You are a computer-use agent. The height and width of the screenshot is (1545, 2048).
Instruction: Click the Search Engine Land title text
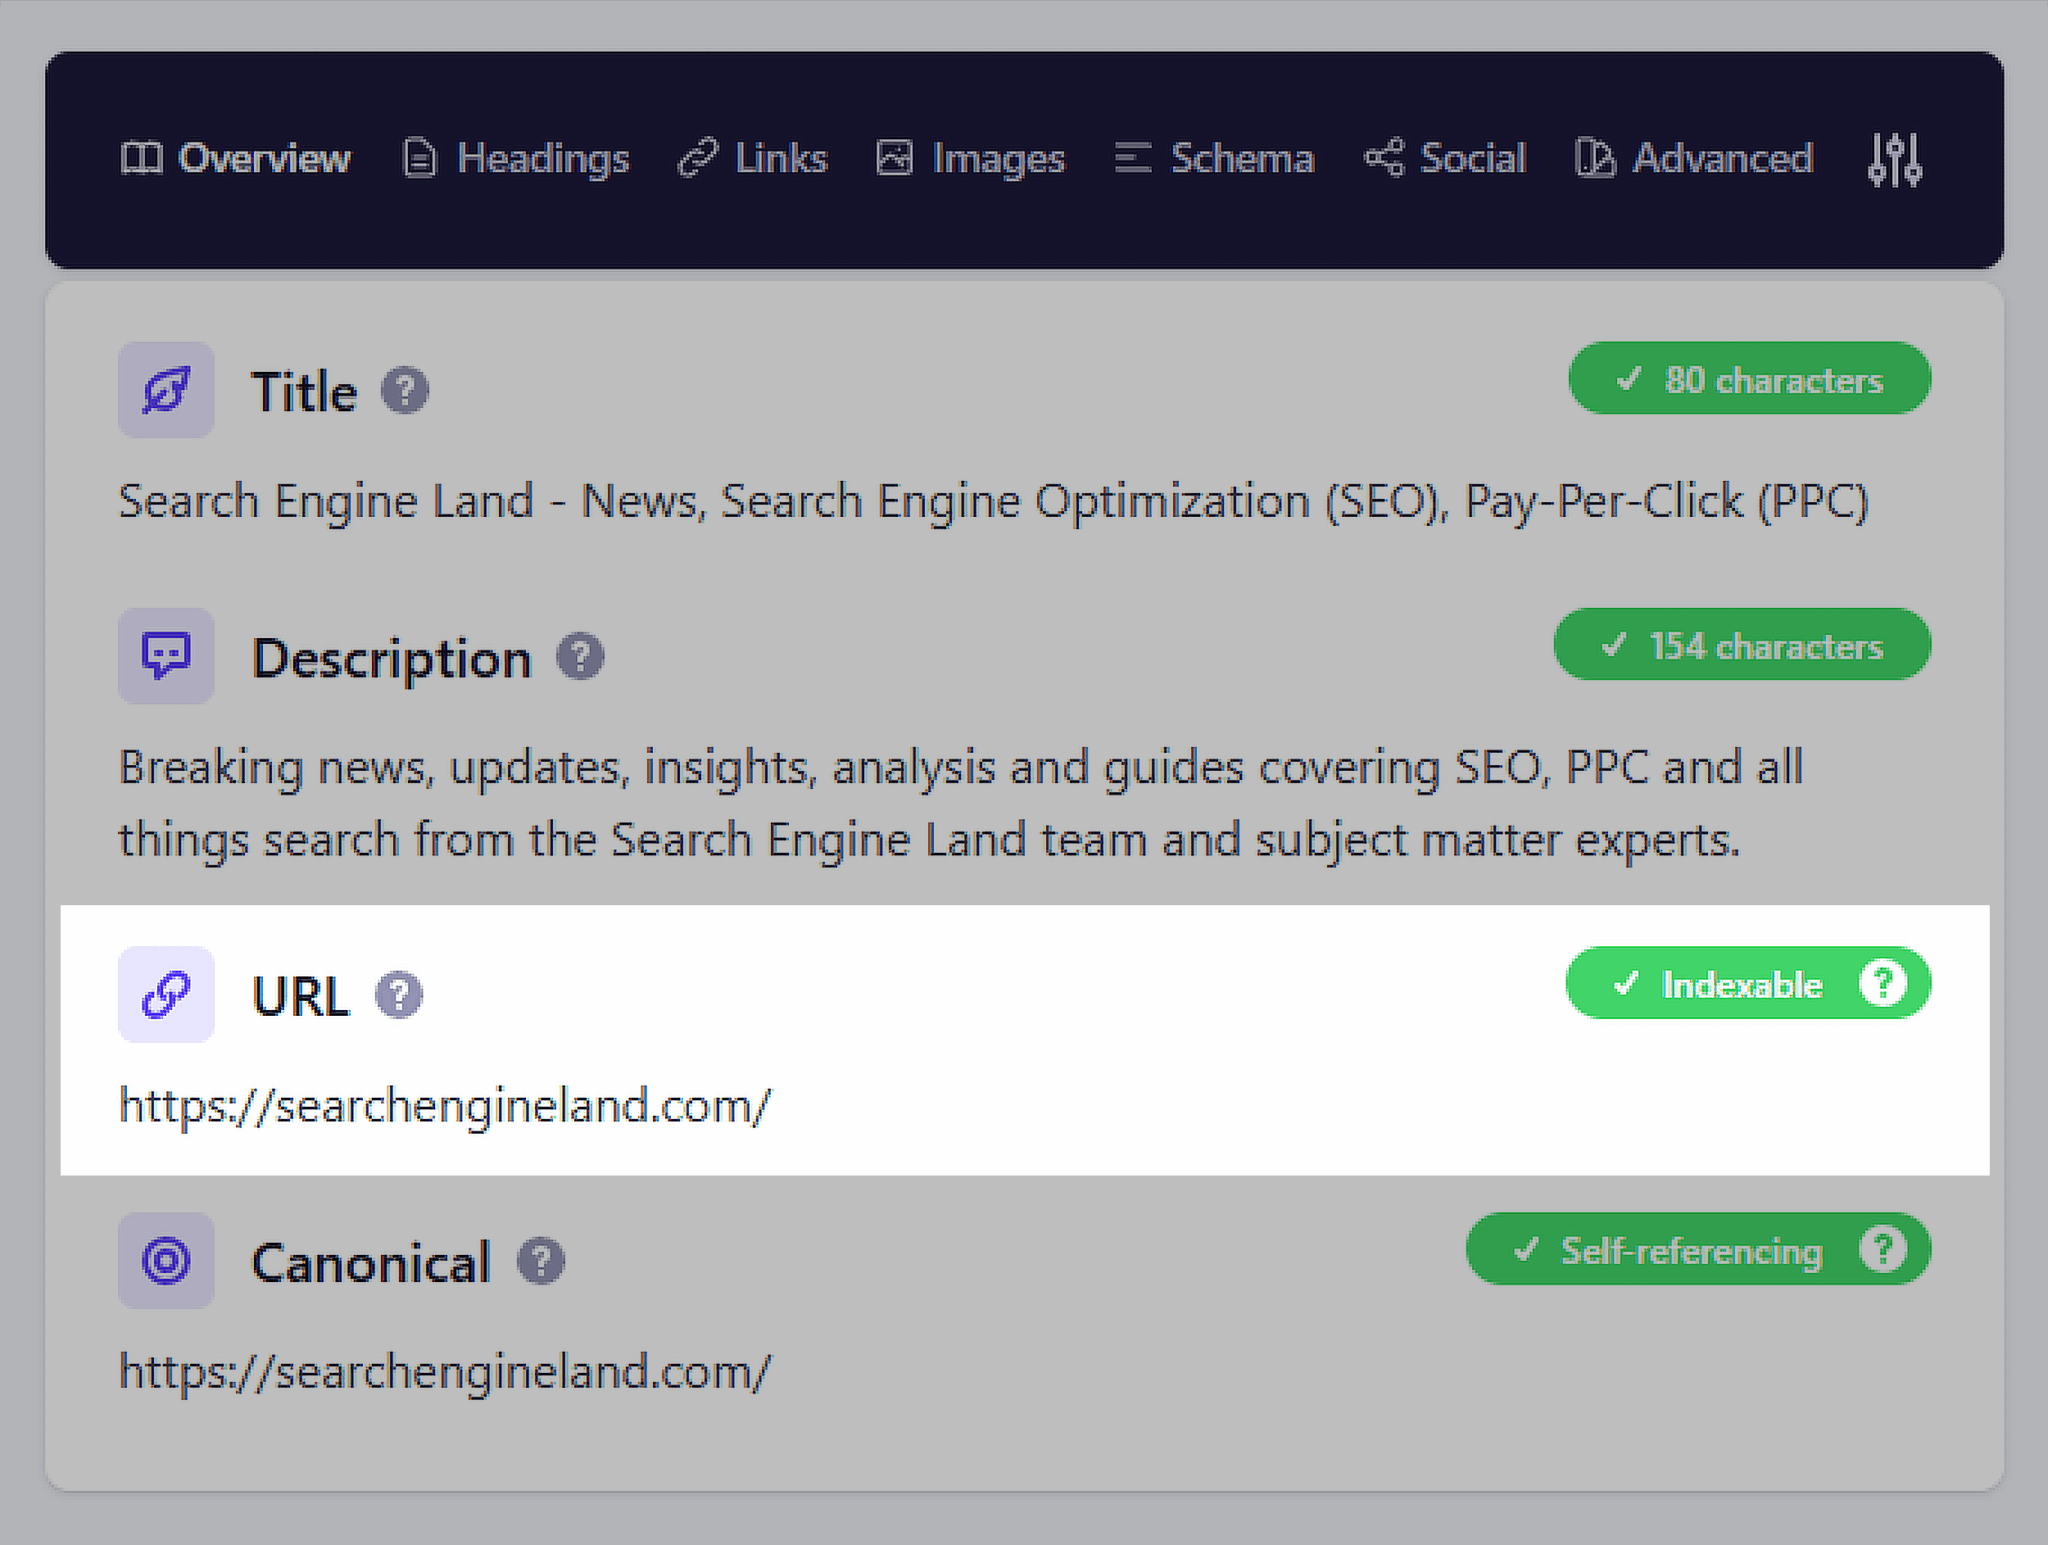tap(994, 502)
